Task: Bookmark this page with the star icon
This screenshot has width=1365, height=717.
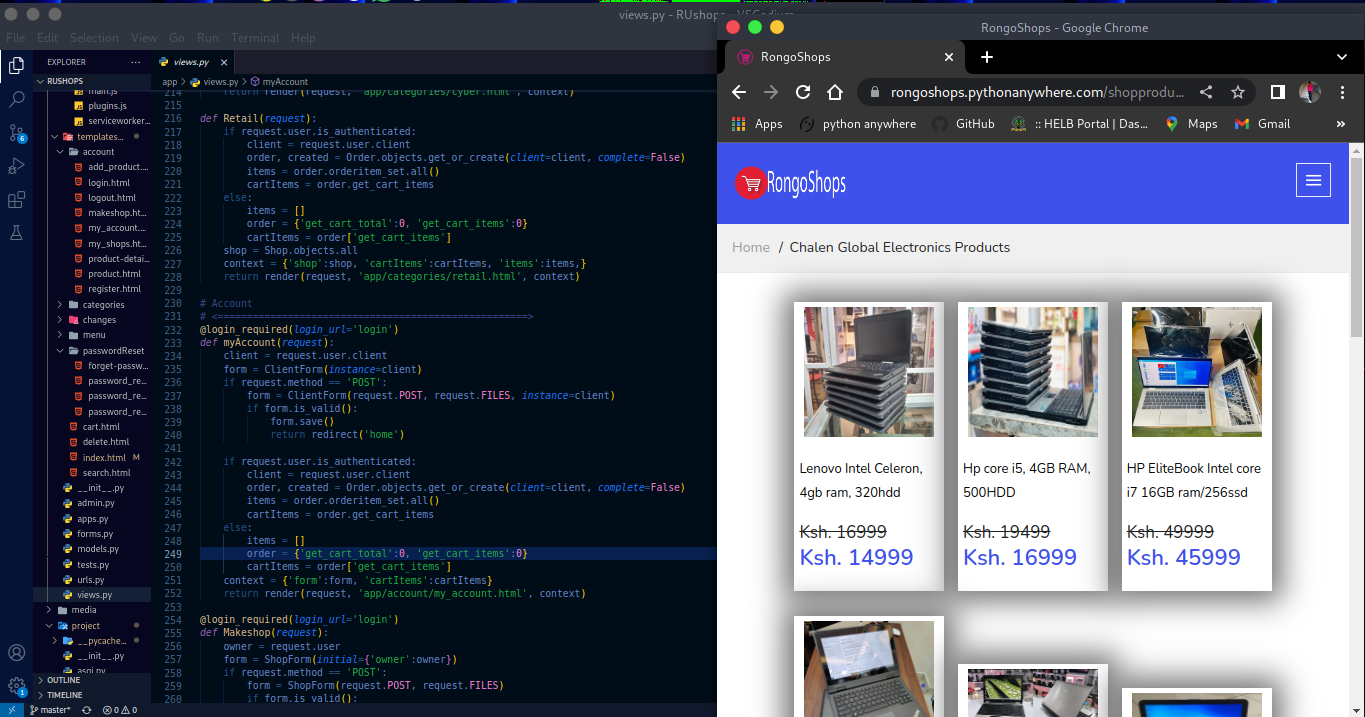Action: [x=1238, y=92]
